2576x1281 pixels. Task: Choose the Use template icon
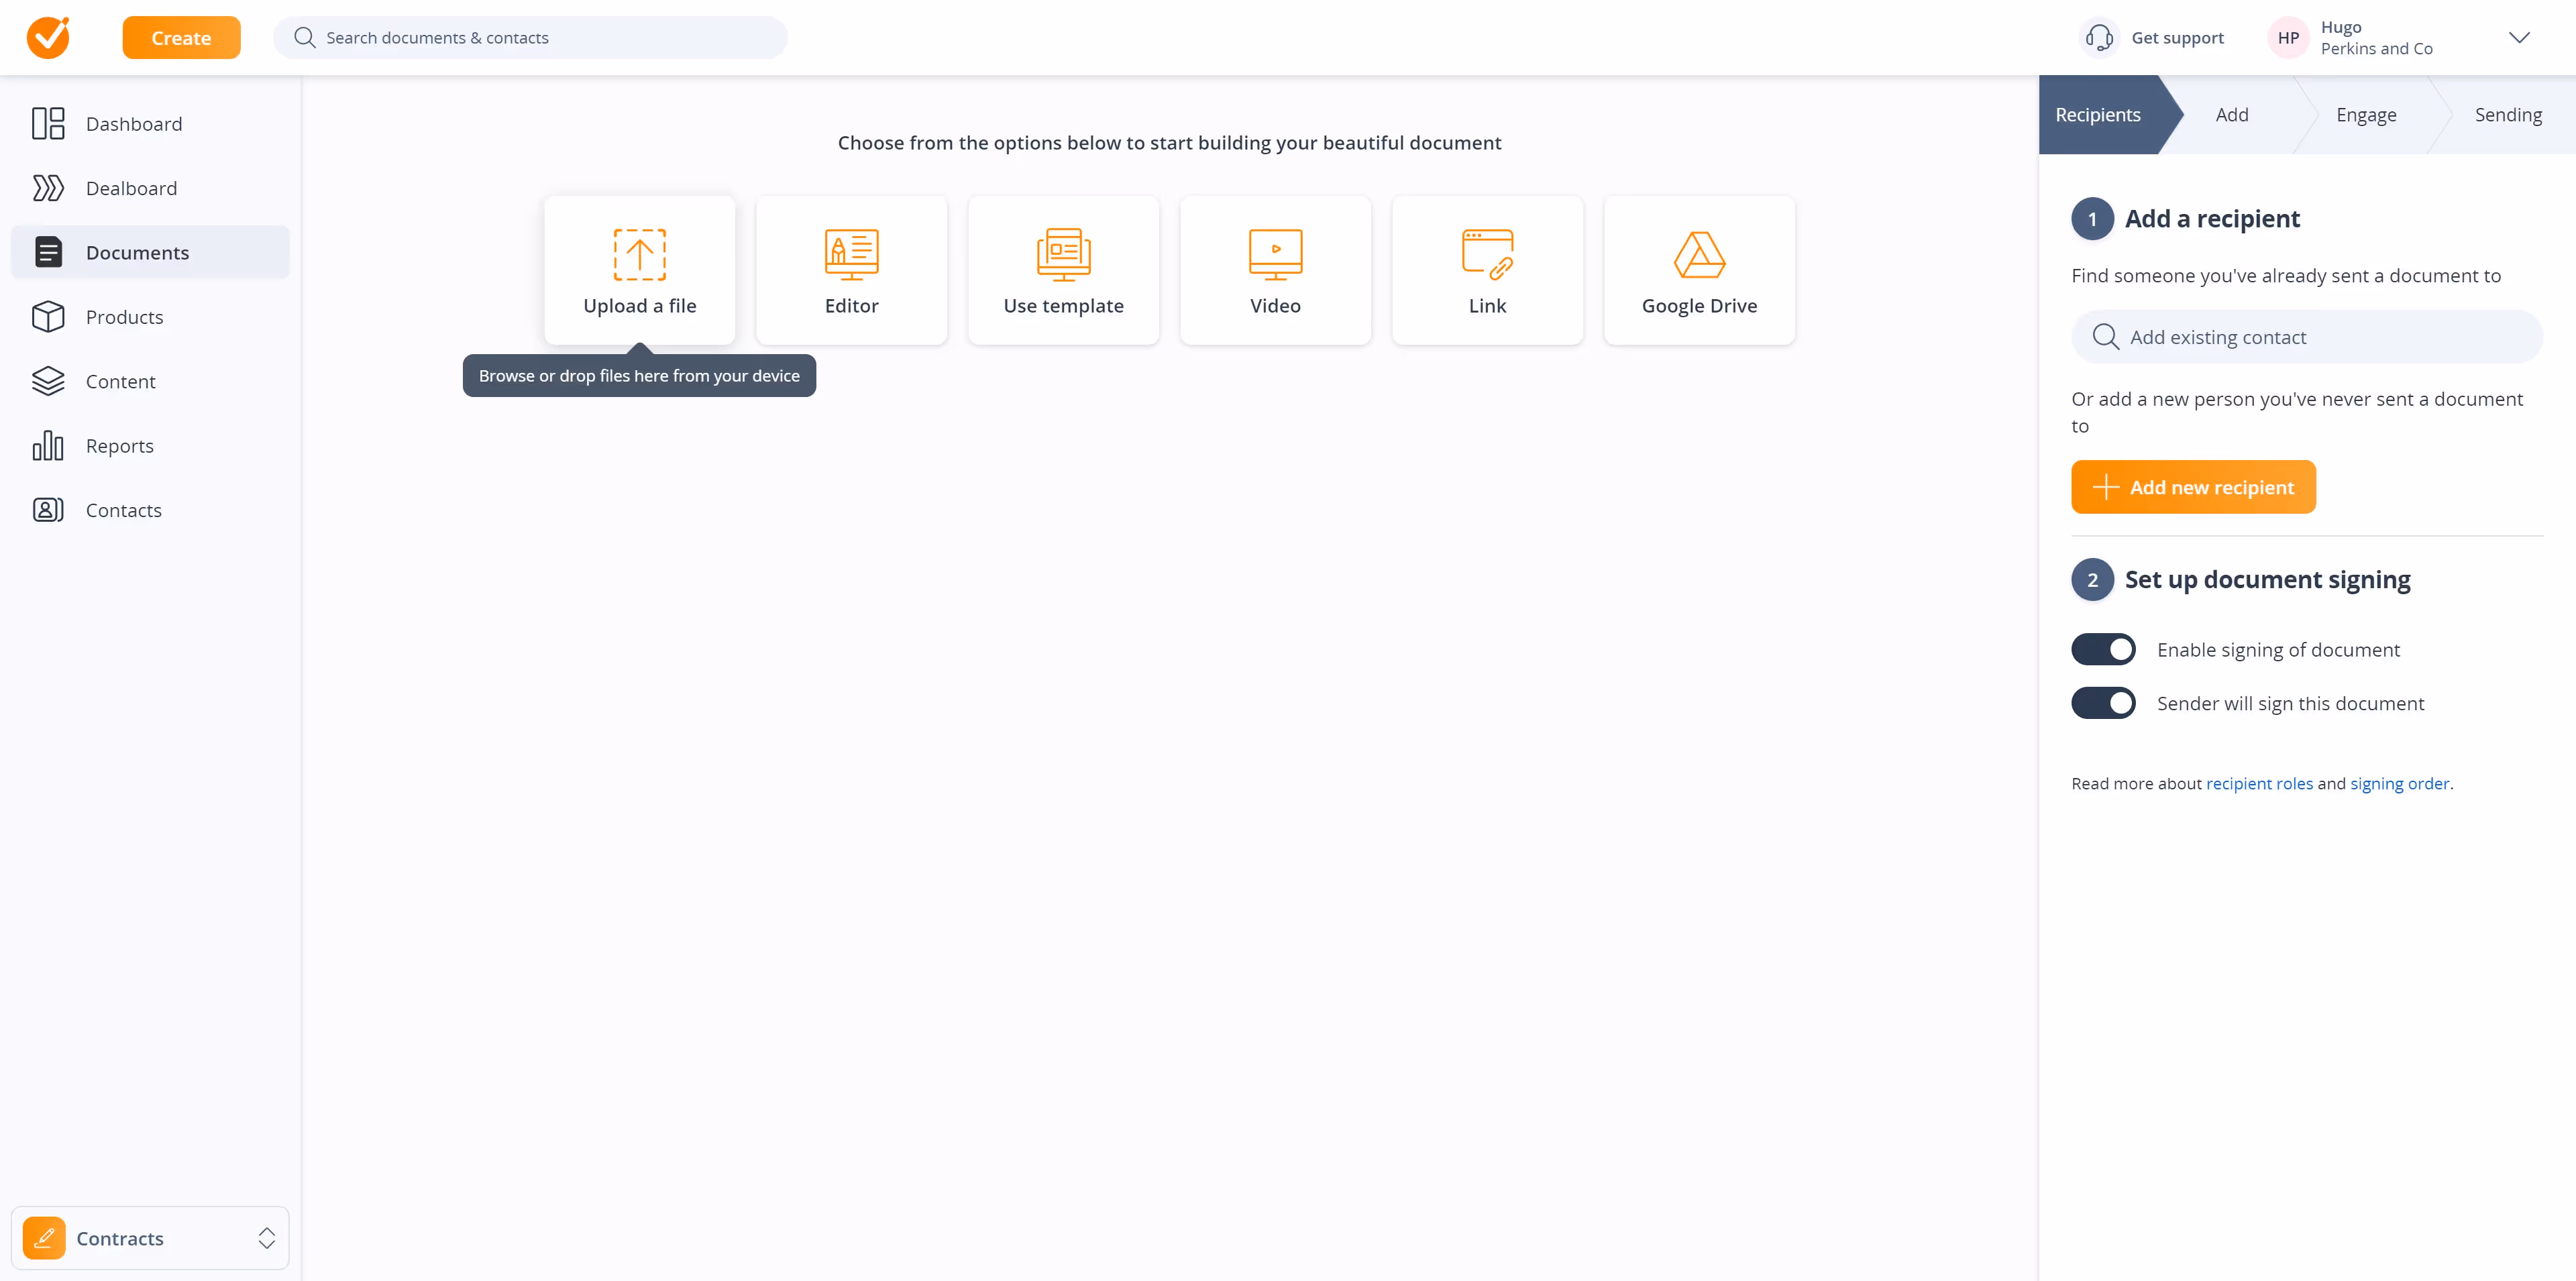(1063, 254)
